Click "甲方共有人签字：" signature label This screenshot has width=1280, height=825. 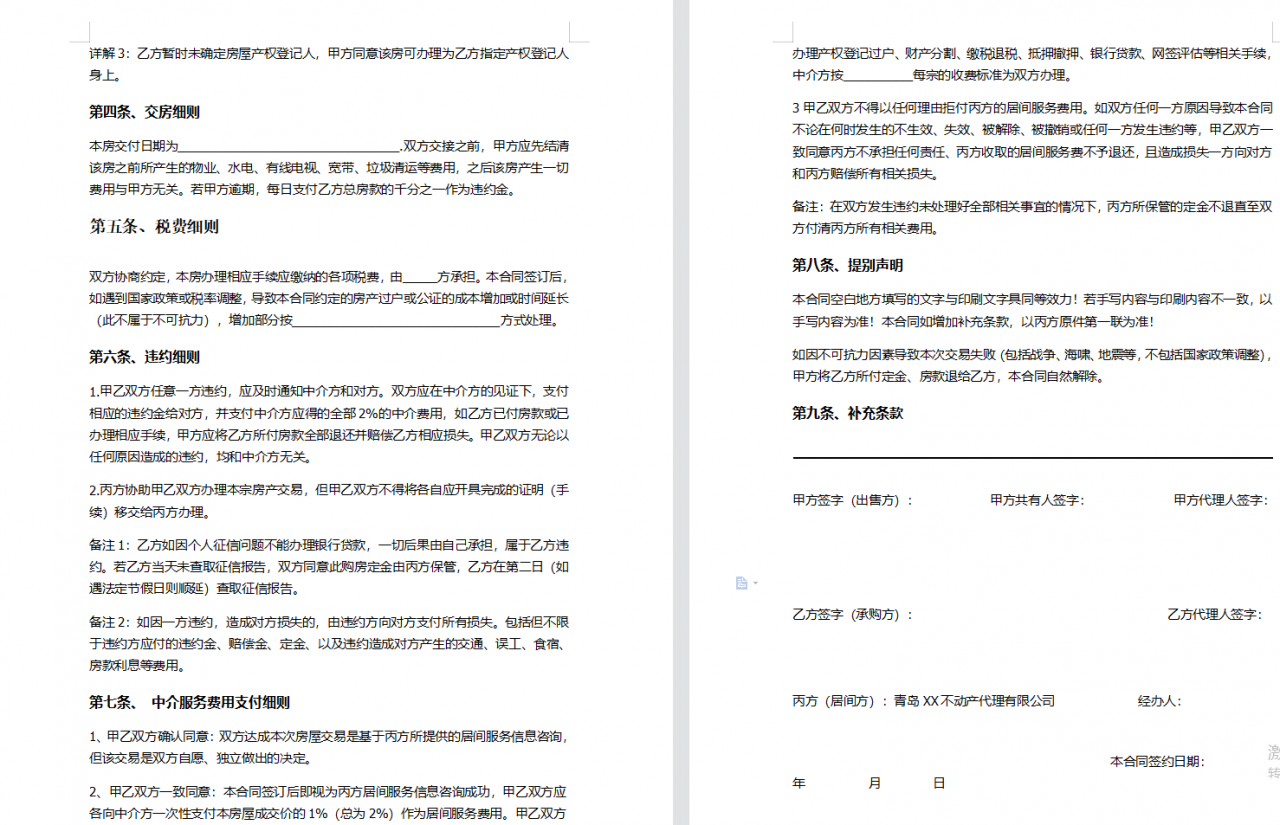point(1038,500)
